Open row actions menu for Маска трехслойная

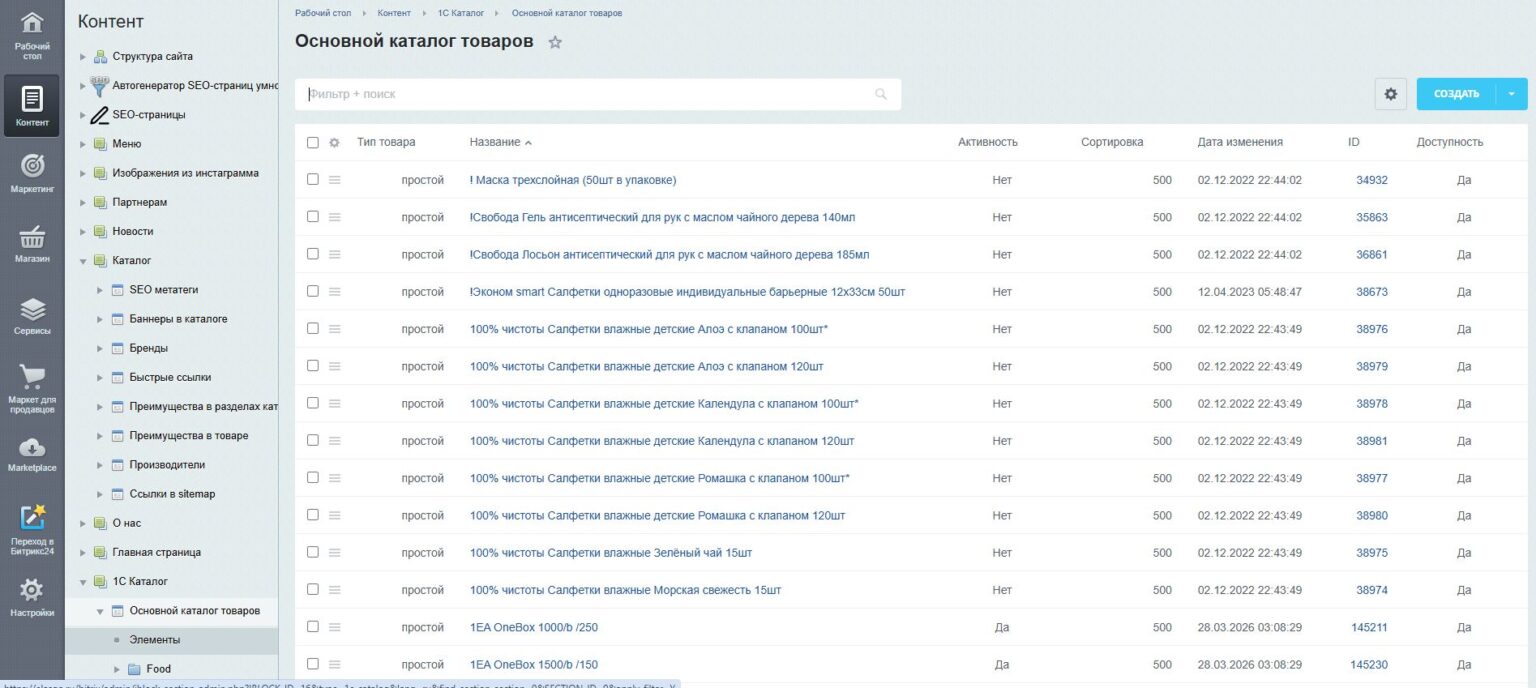tap(335, 180)
